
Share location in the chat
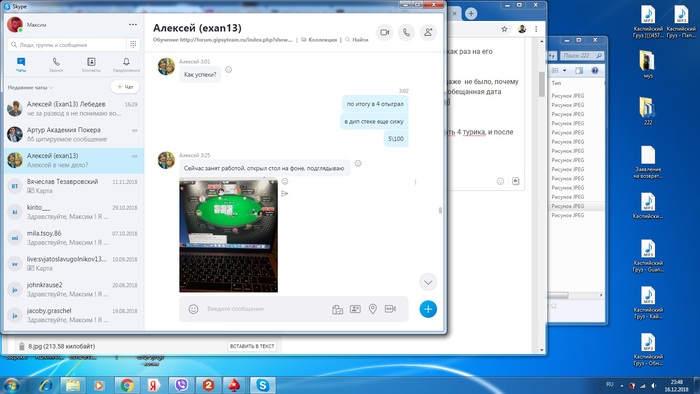point(373,309)
